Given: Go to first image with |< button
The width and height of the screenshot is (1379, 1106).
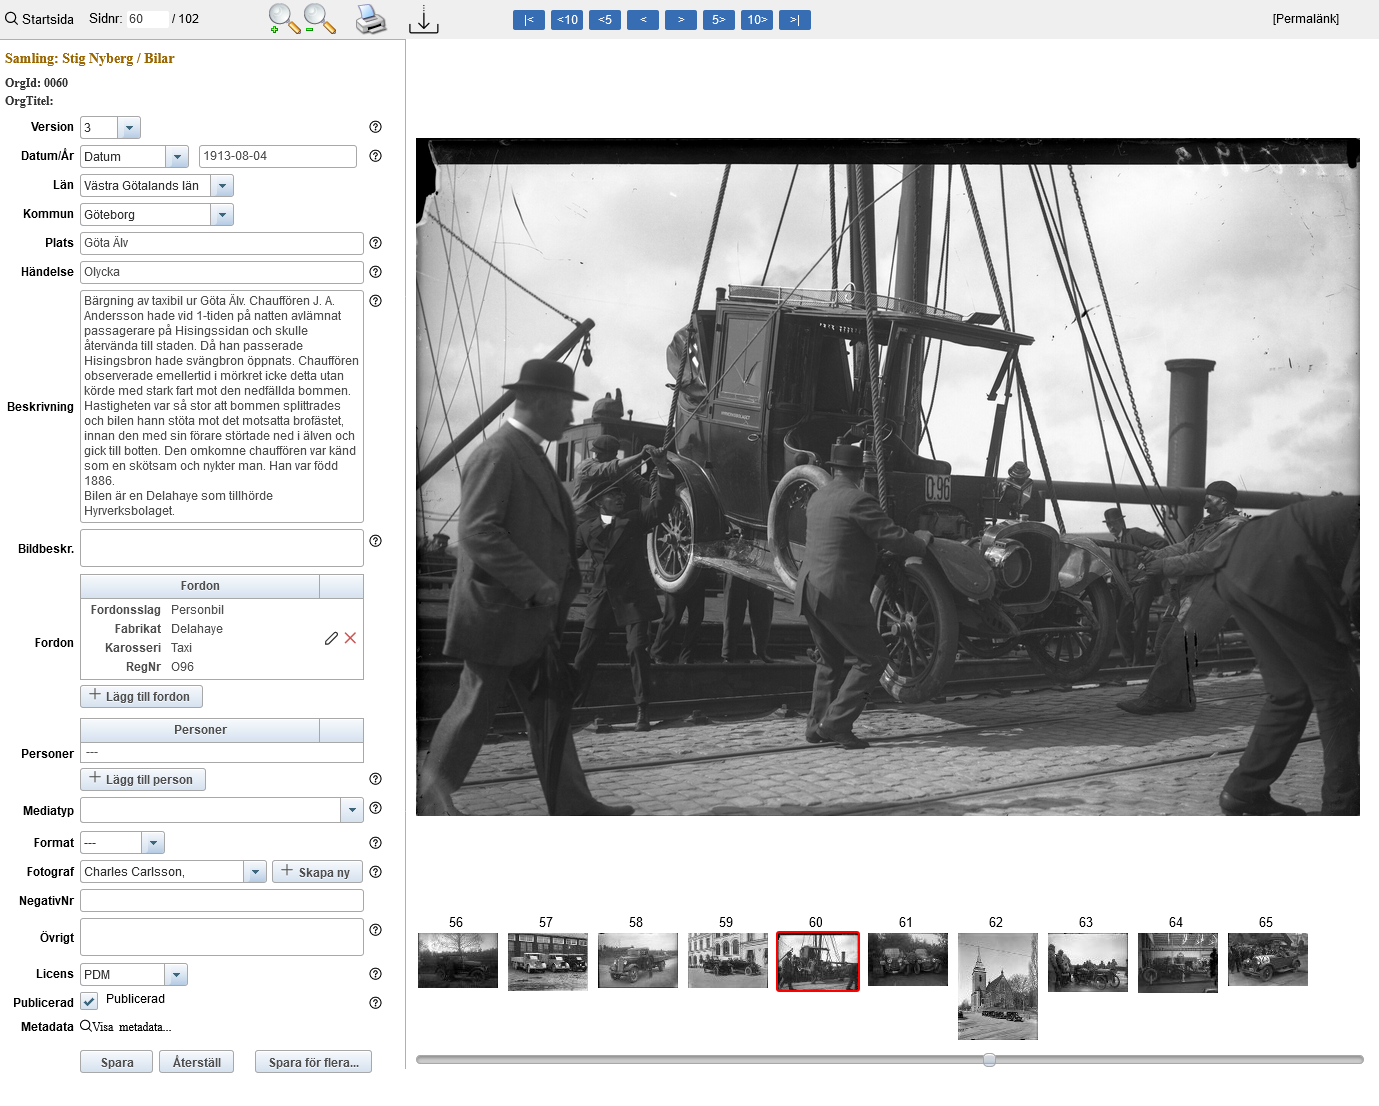Looking at the screenshot, I should click(x=529, y=19).
